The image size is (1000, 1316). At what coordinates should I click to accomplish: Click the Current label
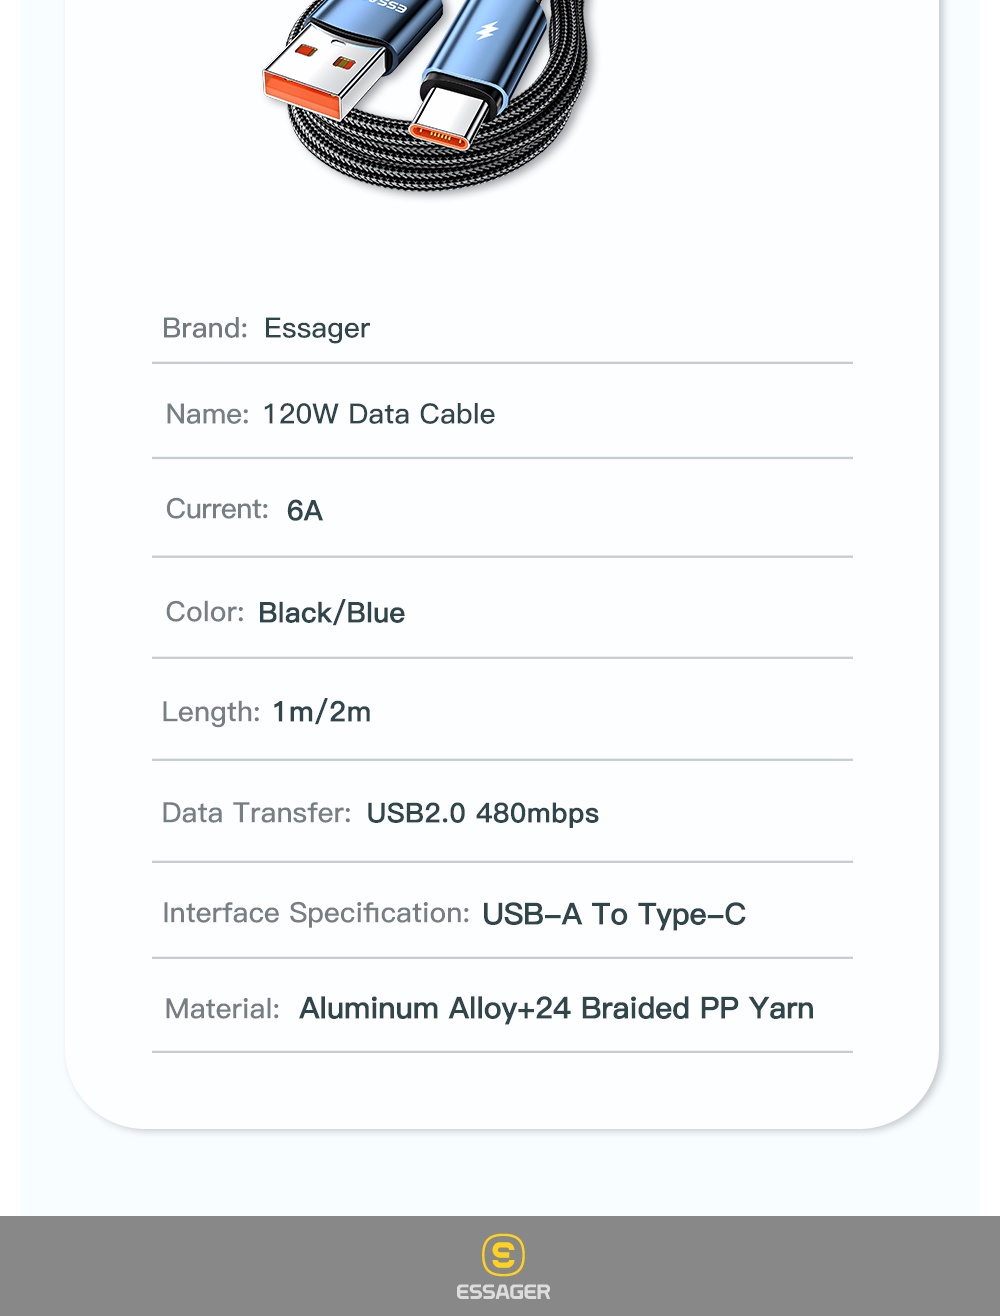click(x=218, y=509)
